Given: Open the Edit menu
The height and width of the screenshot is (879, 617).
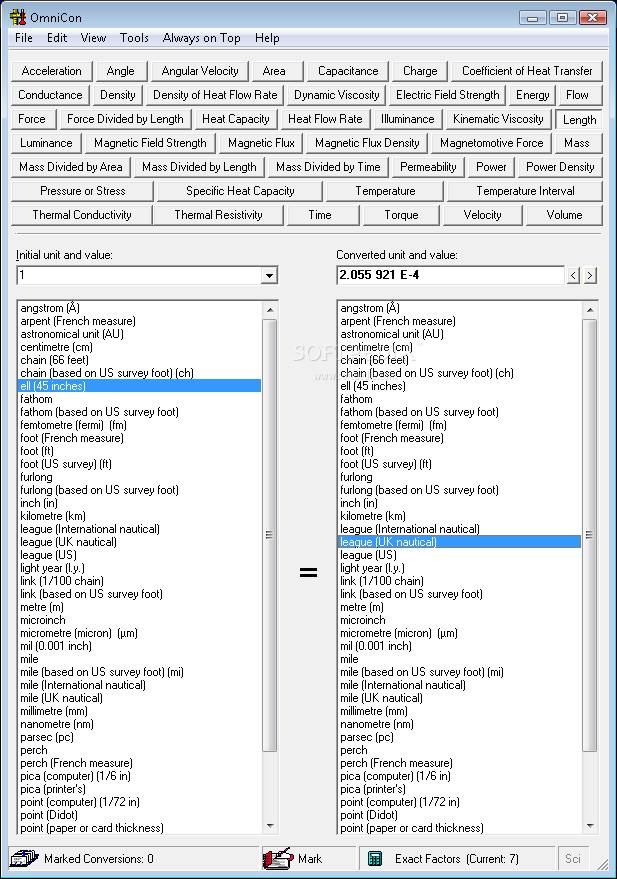Looking at the screenshot, I should point(57,38).
